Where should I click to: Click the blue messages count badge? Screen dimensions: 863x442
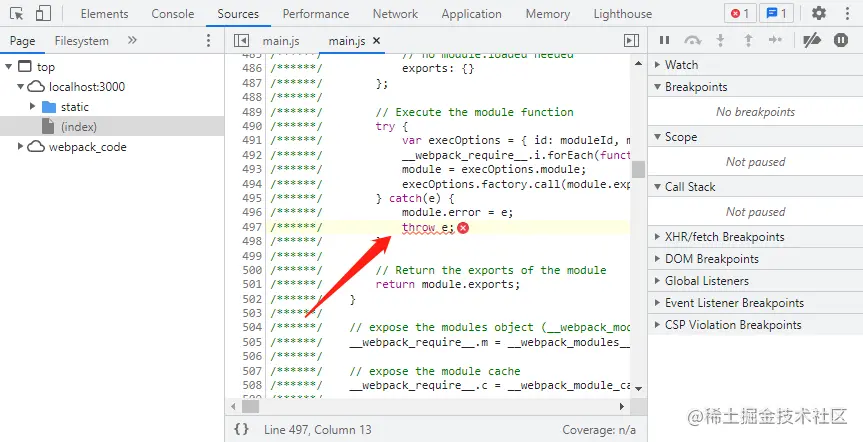click(776, 14)
